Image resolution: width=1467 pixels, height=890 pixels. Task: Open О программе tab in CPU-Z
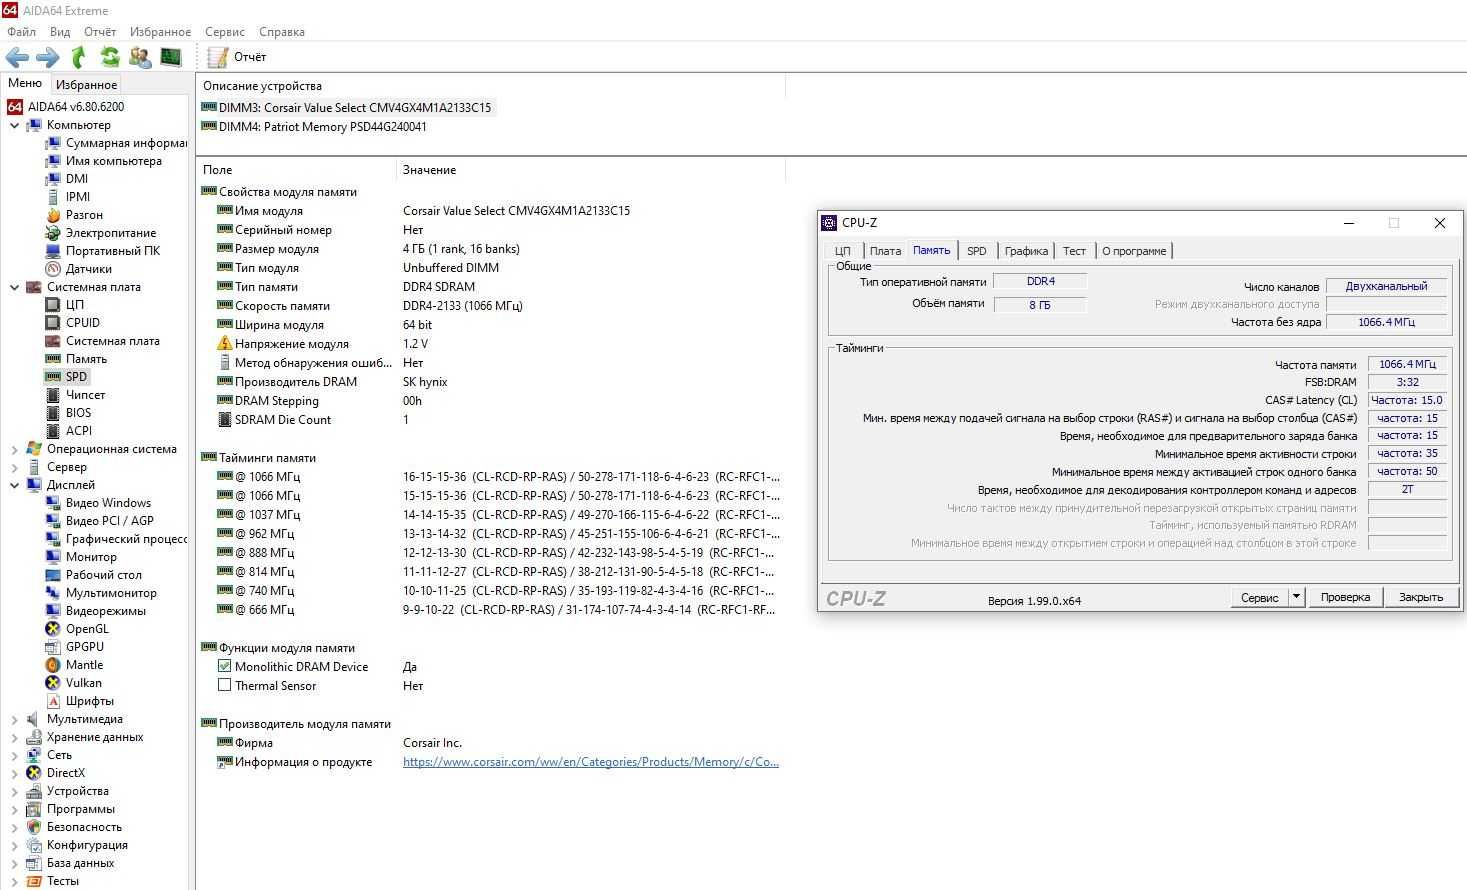pyautogui.click(x=1134, y=251)
